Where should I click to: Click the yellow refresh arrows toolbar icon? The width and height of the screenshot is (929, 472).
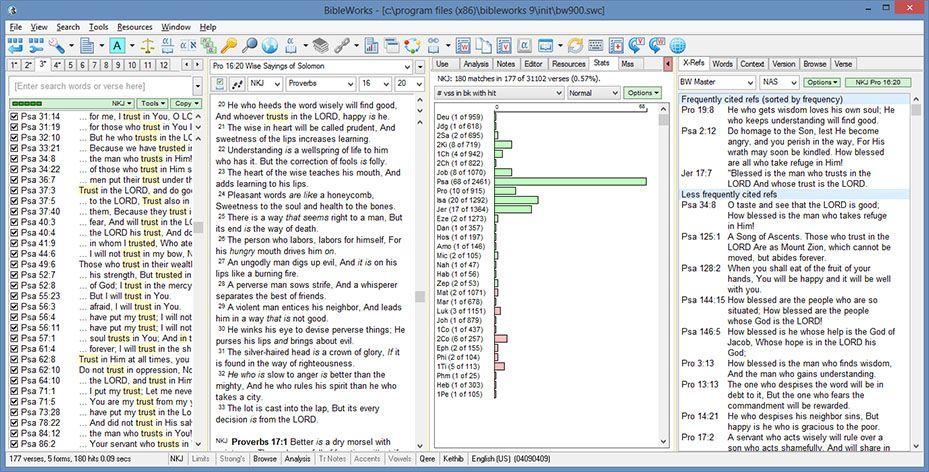click(x=575, y=45)
